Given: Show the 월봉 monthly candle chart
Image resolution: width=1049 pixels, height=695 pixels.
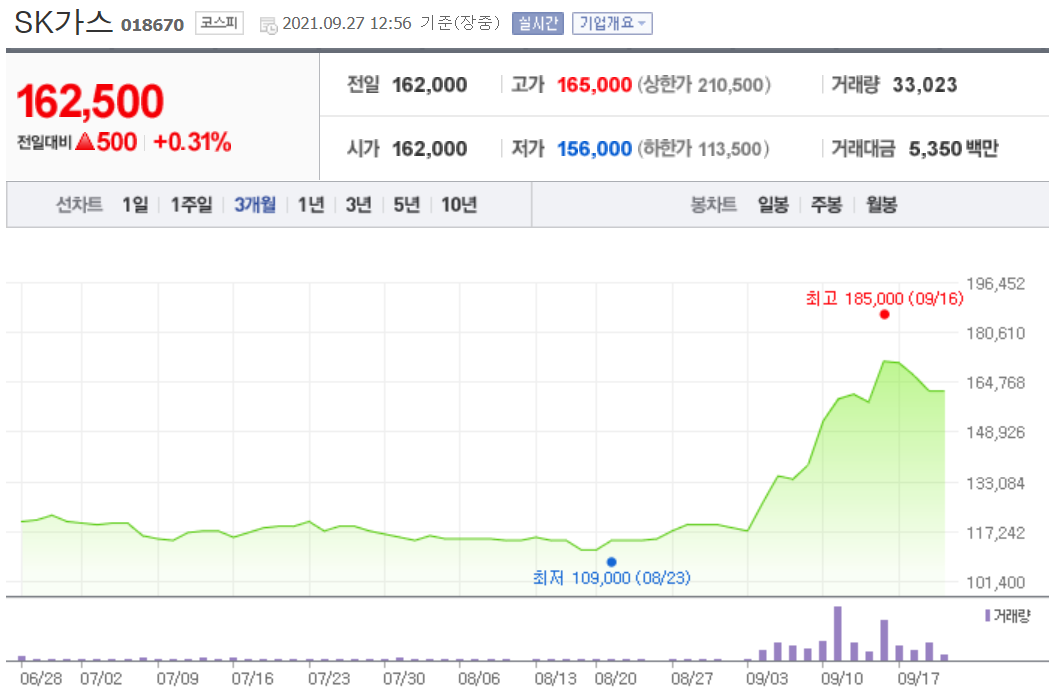Looking at the screenshot, I should point(881,205).
